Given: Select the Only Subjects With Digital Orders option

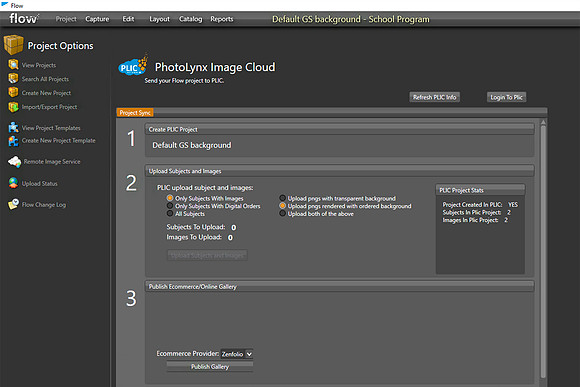Looking at the screenshot, I should [x=170, y=206].
